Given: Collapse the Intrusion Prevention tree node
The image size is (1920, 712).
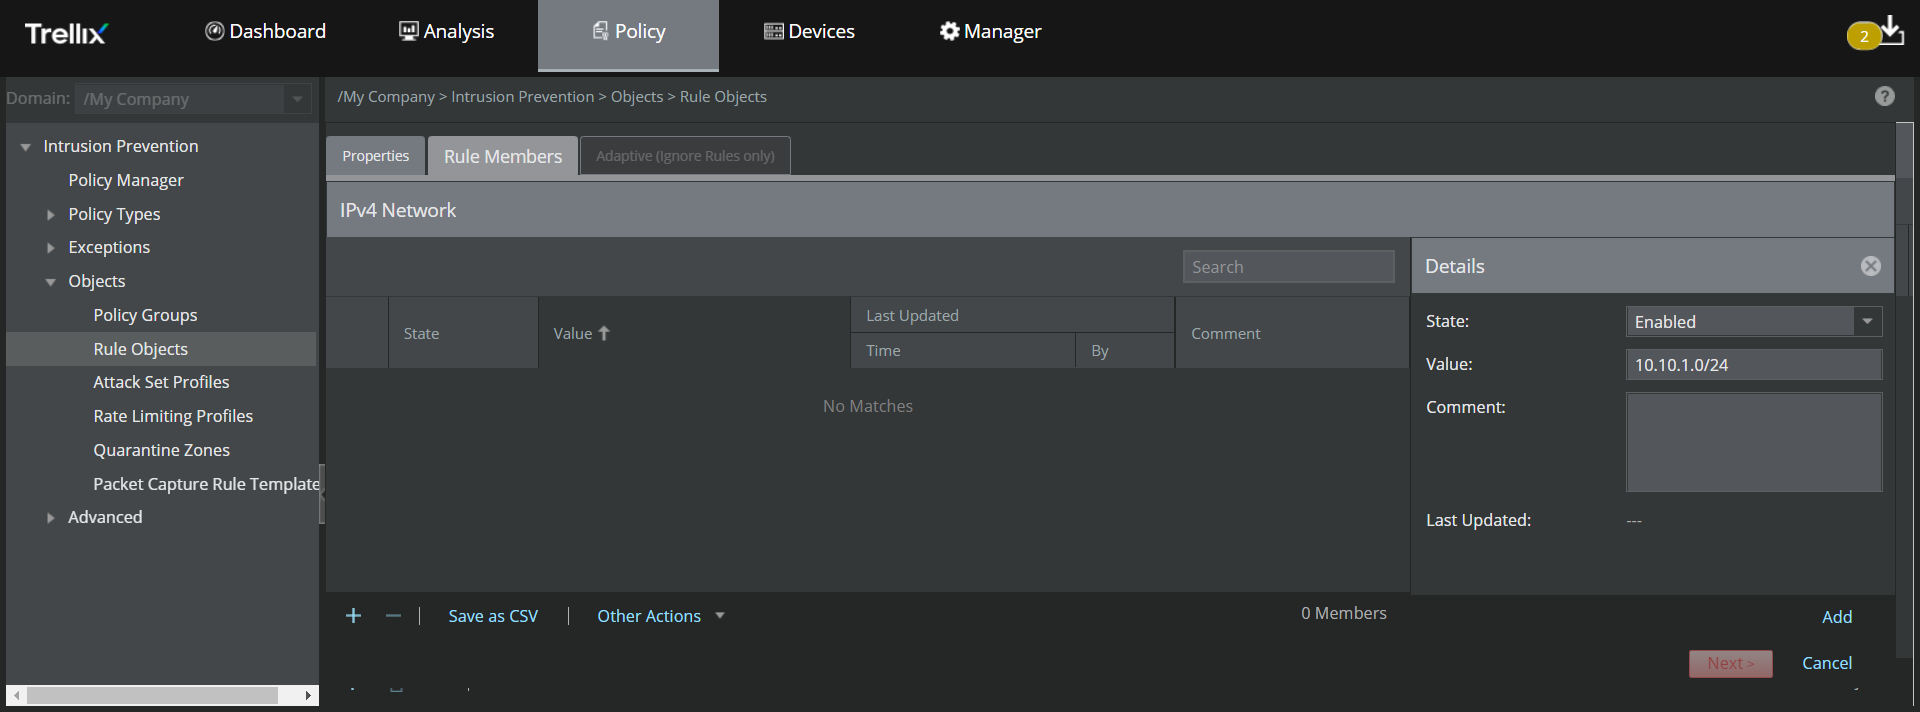Looking at the screenshot, I should click(26, 147).
